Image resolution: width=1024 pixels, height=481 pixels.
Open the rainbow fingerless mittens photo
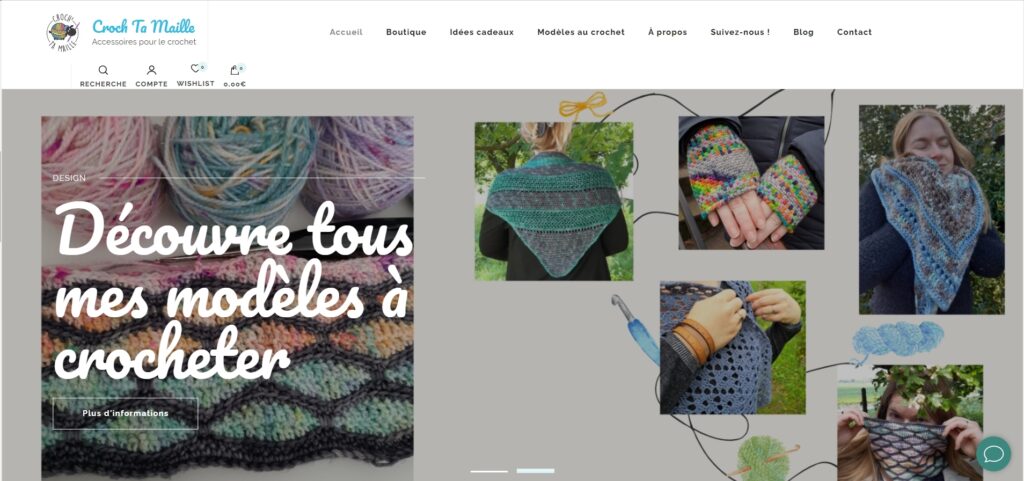pyautogui.click(x=751, y=183)
